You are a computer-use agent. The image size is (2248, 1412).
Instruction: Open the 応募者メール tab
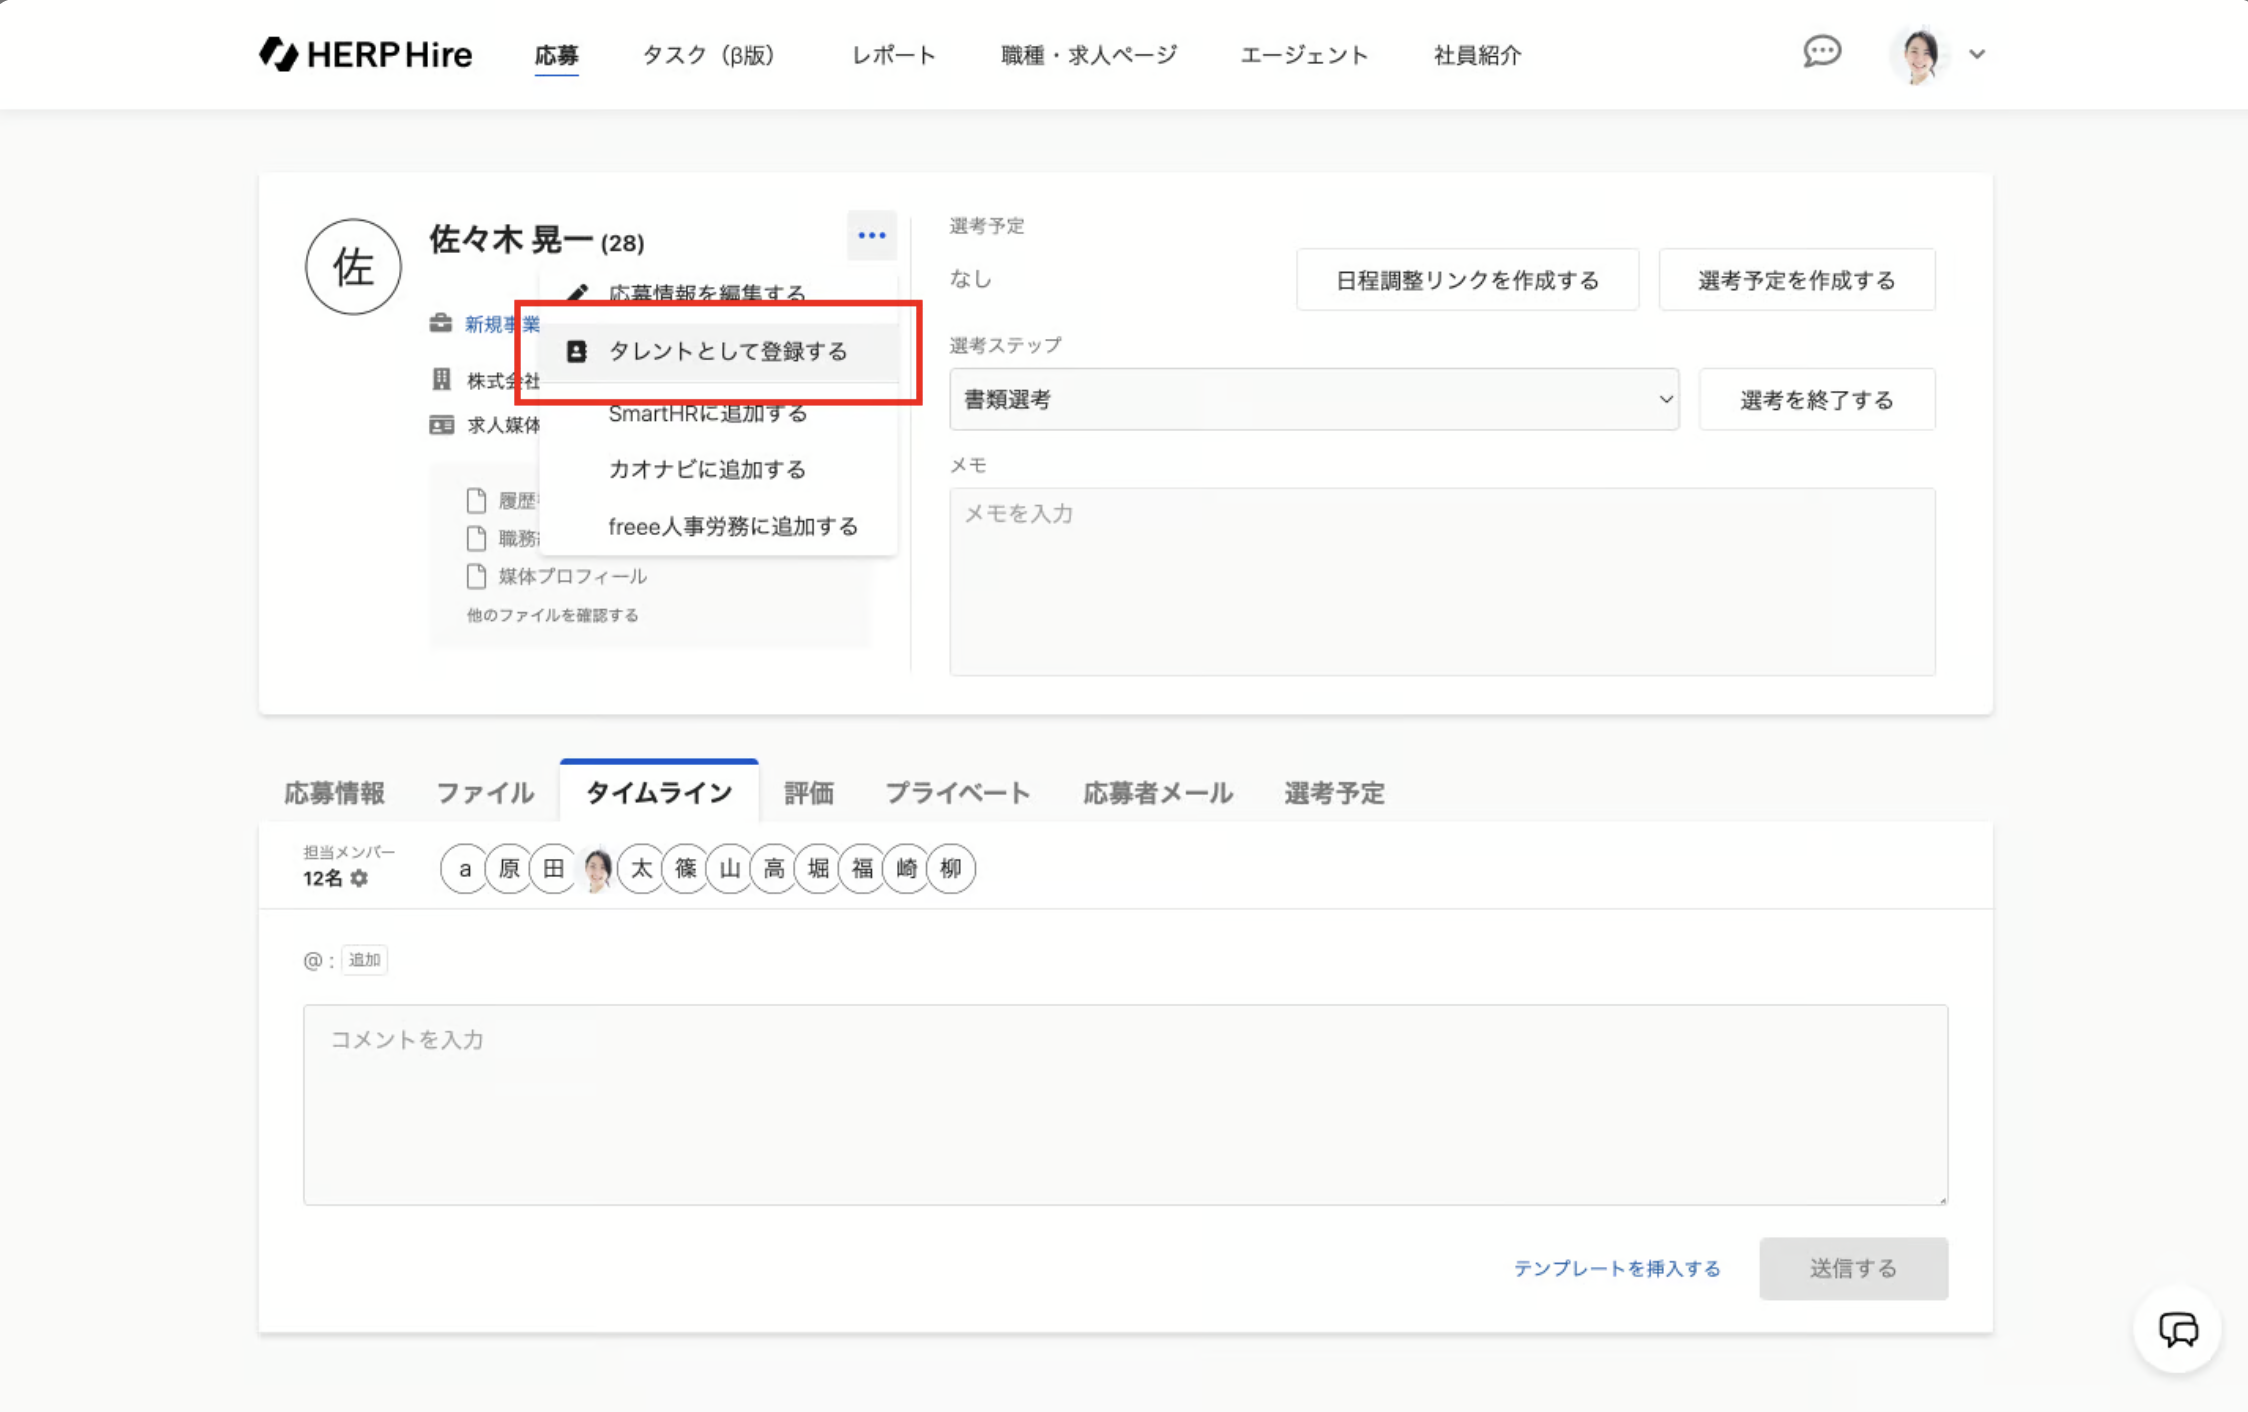(1157, 793)
